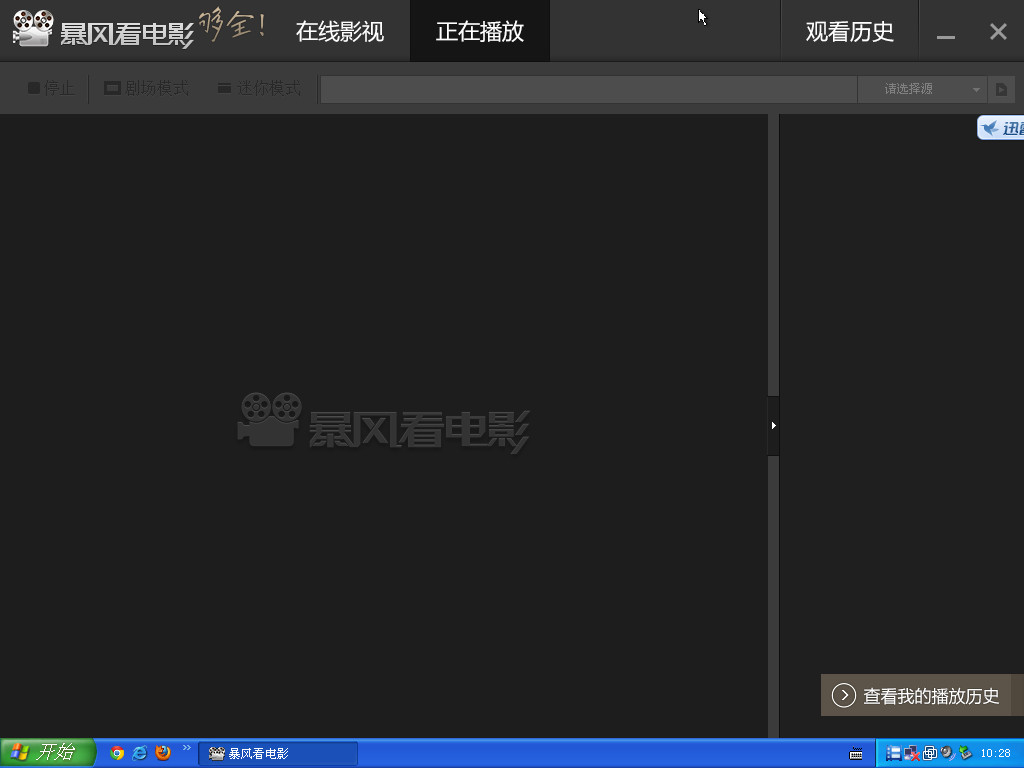Image resolution: width=1024 pixels, height=768 pixels.
Task: Open the 请选择源 source dropdown
Action: click(921, 89)
